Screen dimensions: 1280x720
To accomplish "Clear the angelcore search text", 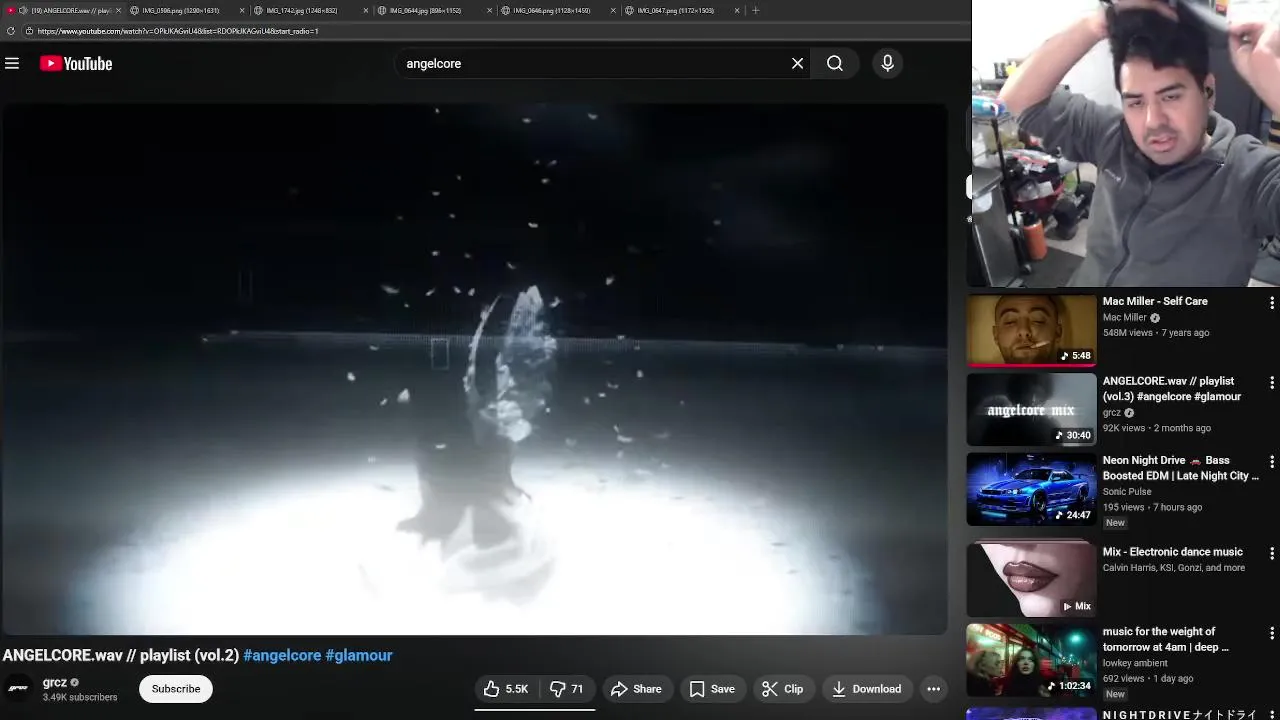I will click(x=797, y=63).
